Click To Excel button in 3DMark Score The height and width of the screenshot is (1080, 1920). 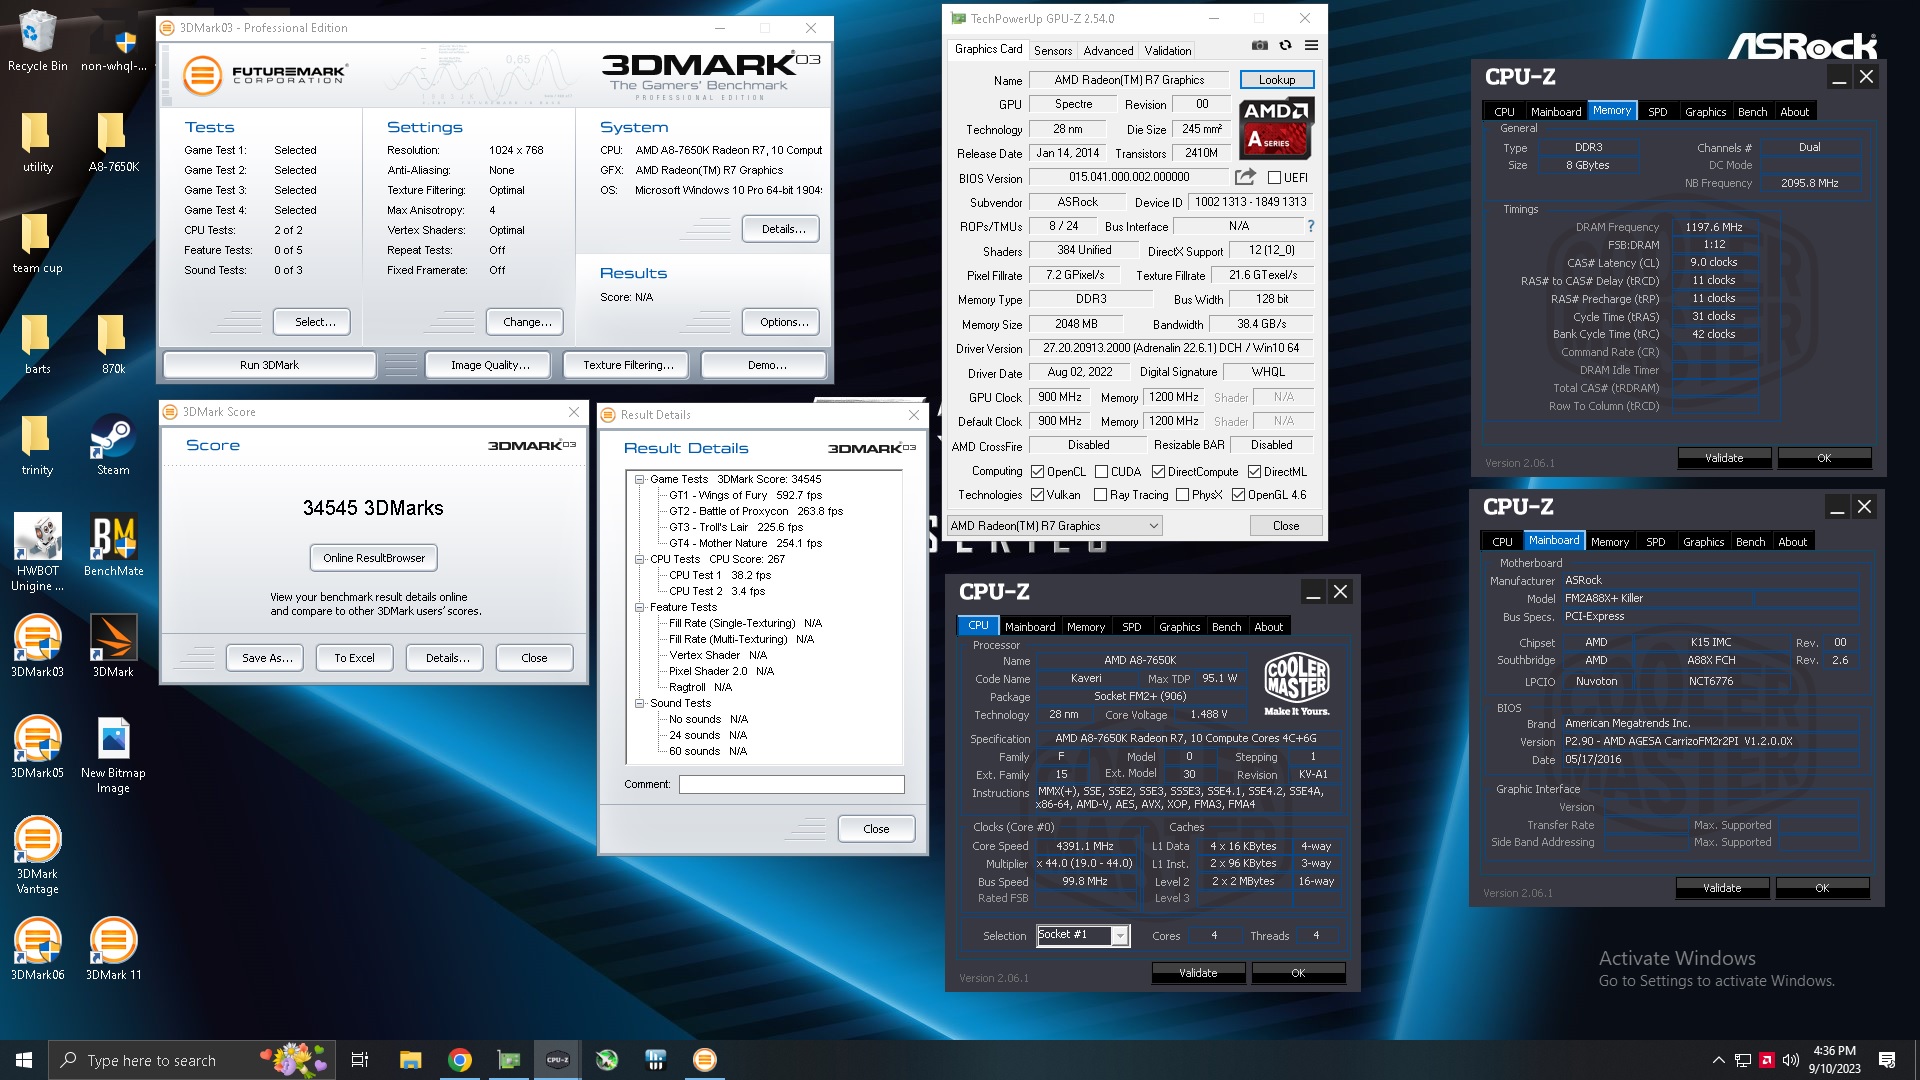pyautogui.click(x=355, y=658)
